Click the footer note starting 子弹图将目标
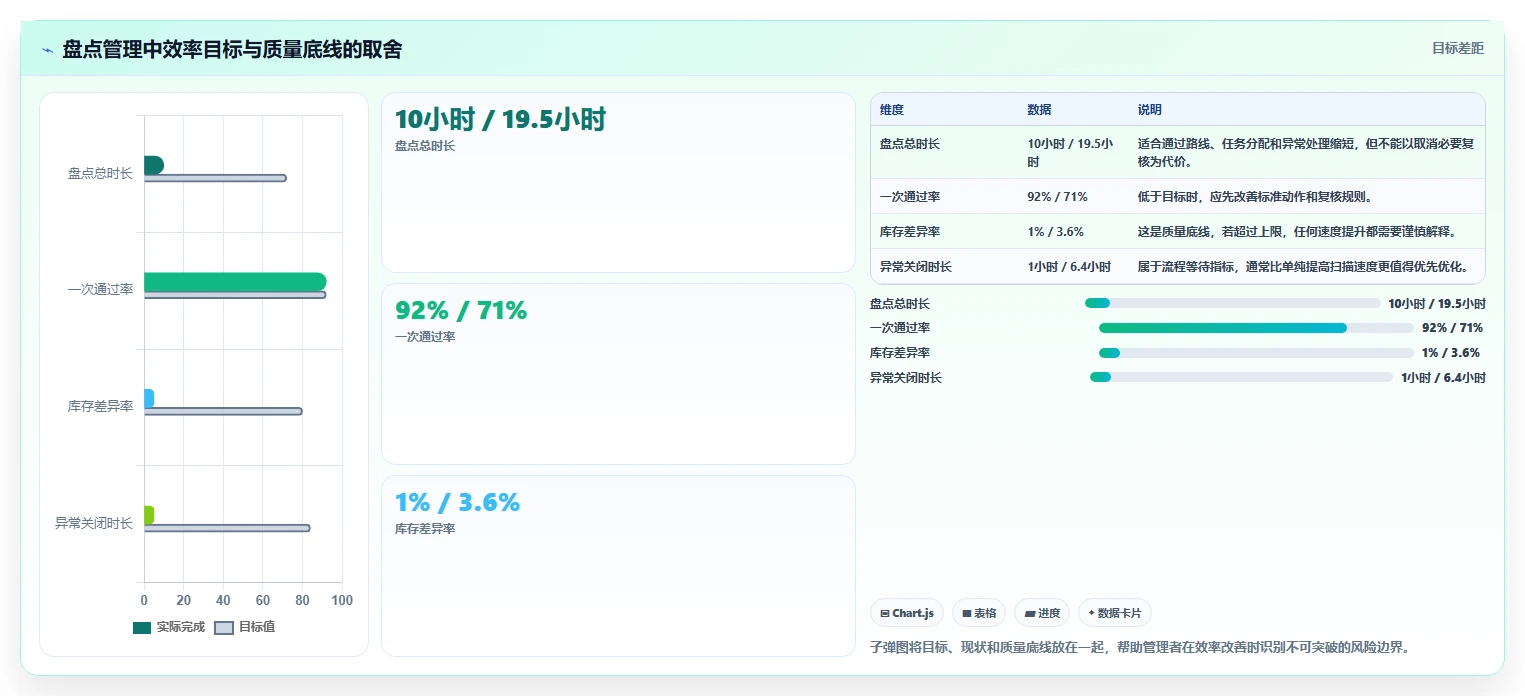Viewport: 1525px width, 696px height. (x=1140, y=647)
